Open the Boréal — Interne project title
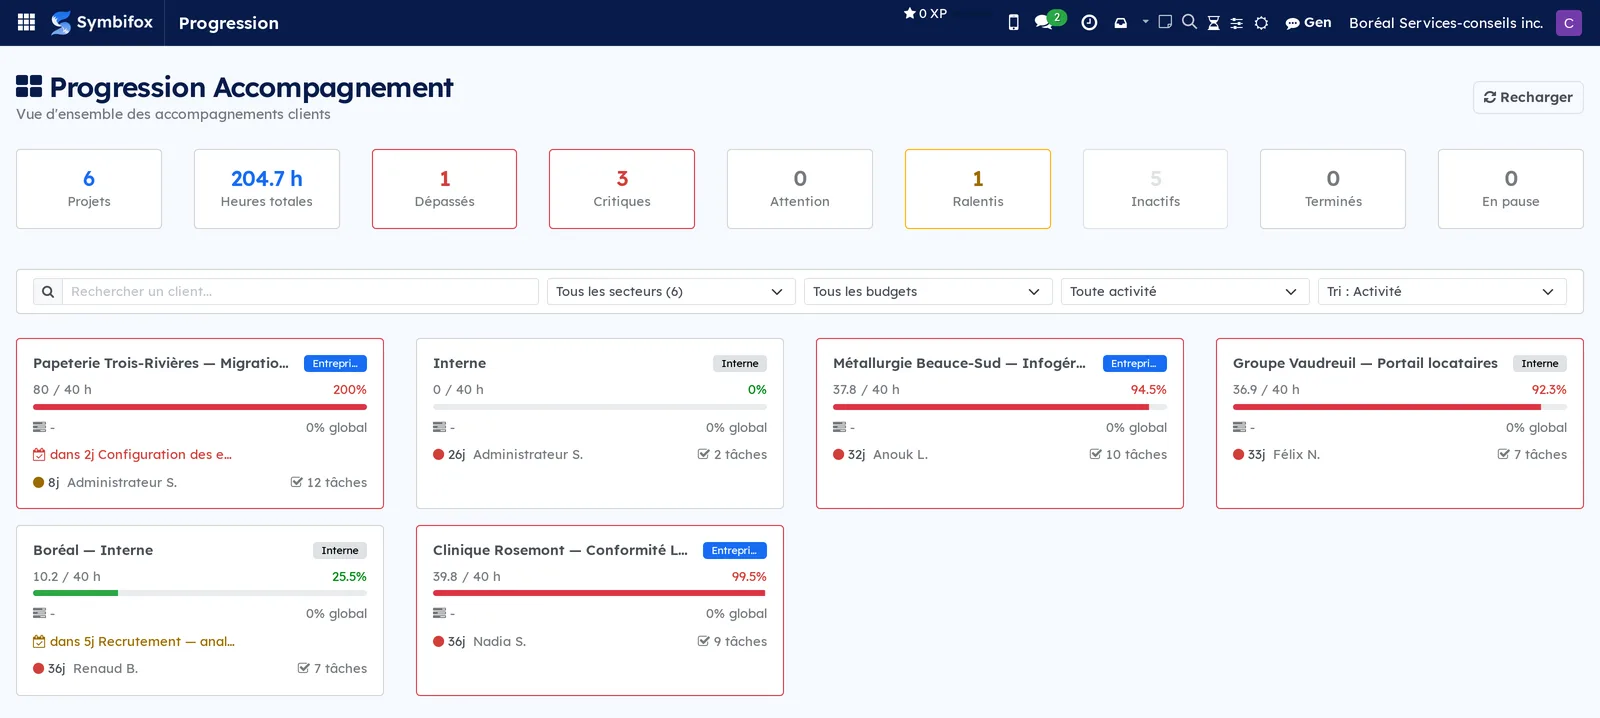Image resolution: width=1600 pixels, height=718 pixels. (x=93, y=550)
